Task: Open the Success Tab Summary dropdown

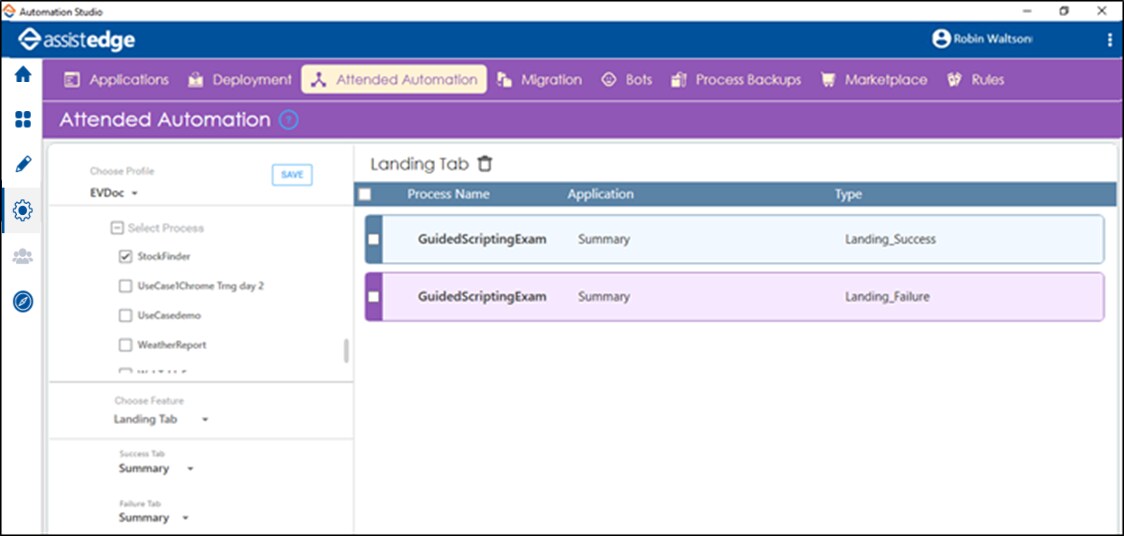Action: (155, 469)
